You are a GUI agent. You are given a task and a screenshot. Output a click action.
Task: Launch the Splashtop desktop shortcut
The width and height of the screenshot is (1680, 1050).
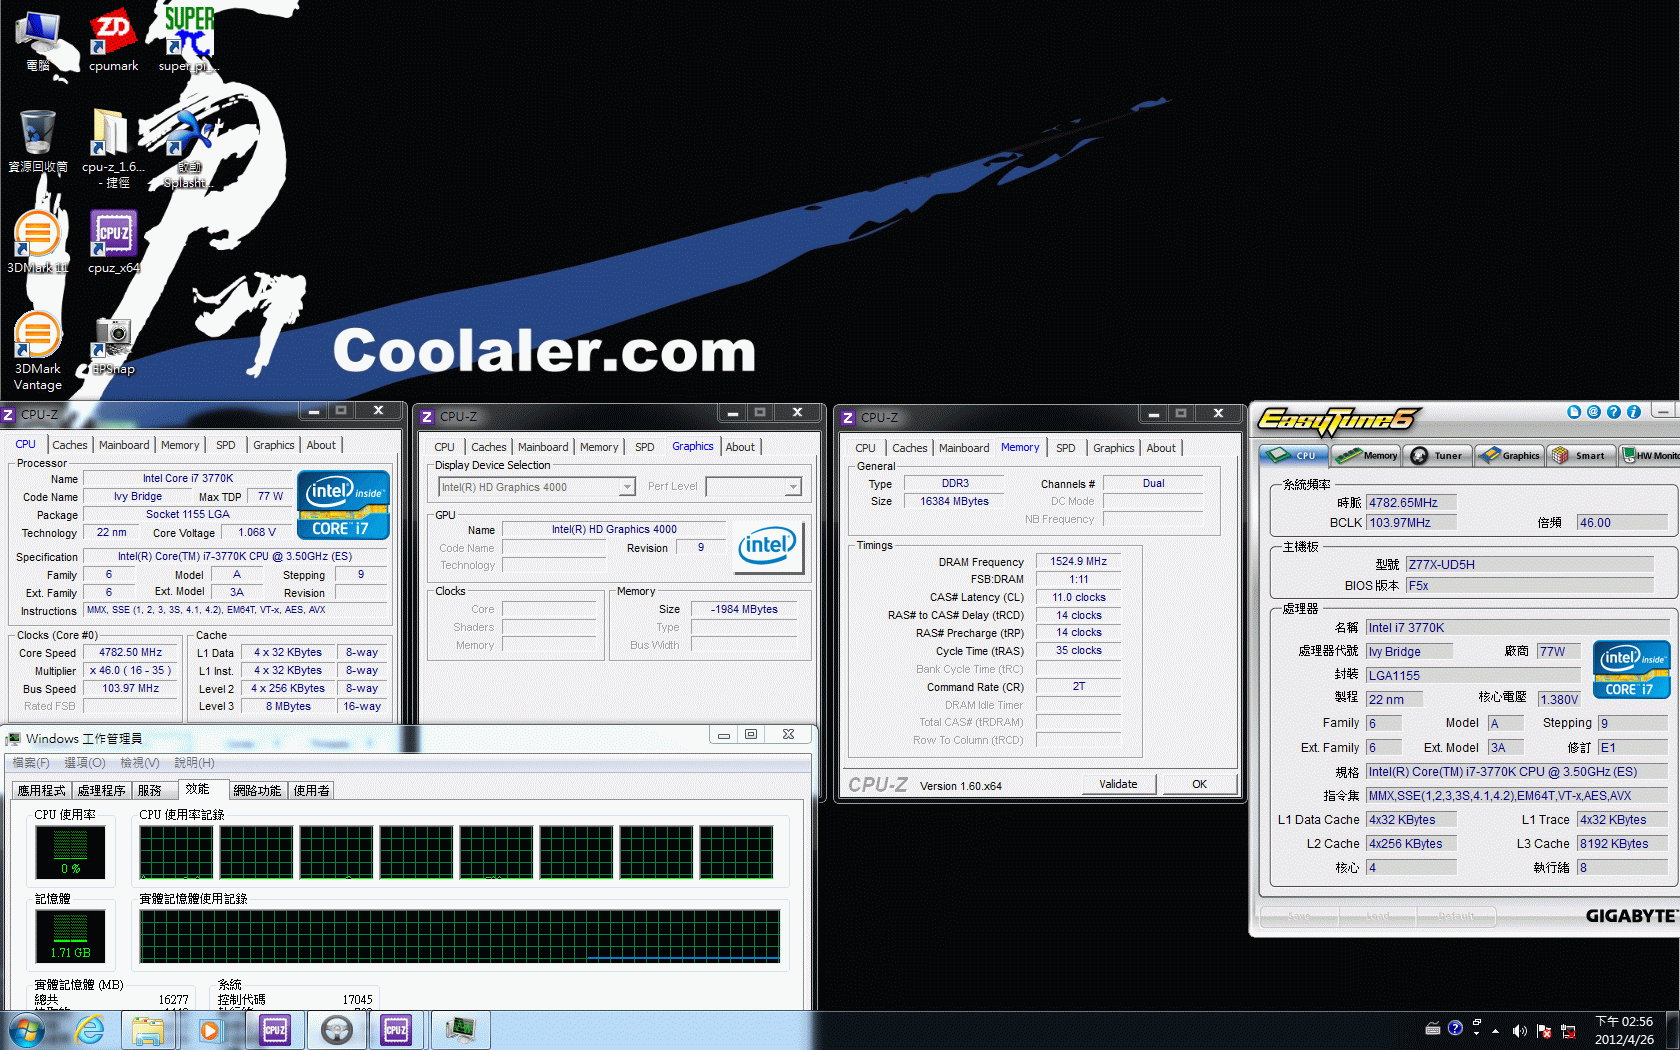(188, 148)
